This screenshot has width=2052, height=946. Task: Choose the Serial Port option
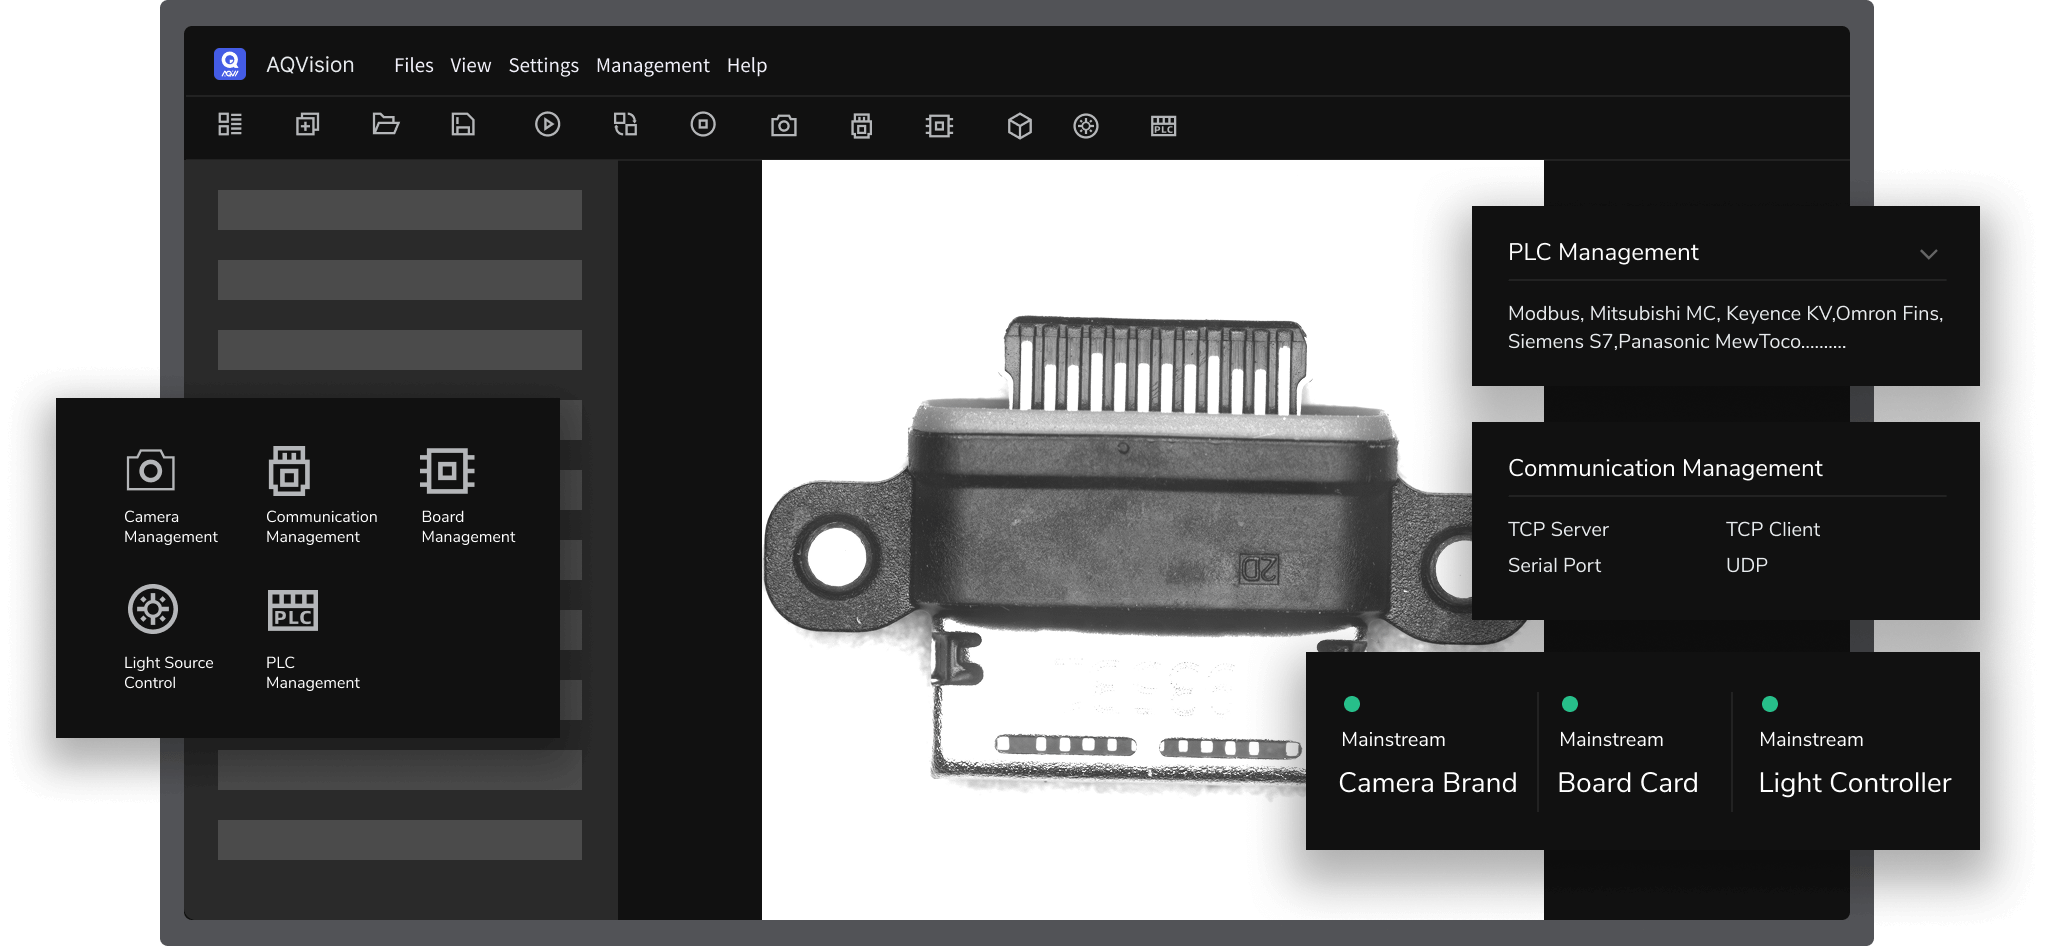pyautogui.click(x=1554, y=566)
